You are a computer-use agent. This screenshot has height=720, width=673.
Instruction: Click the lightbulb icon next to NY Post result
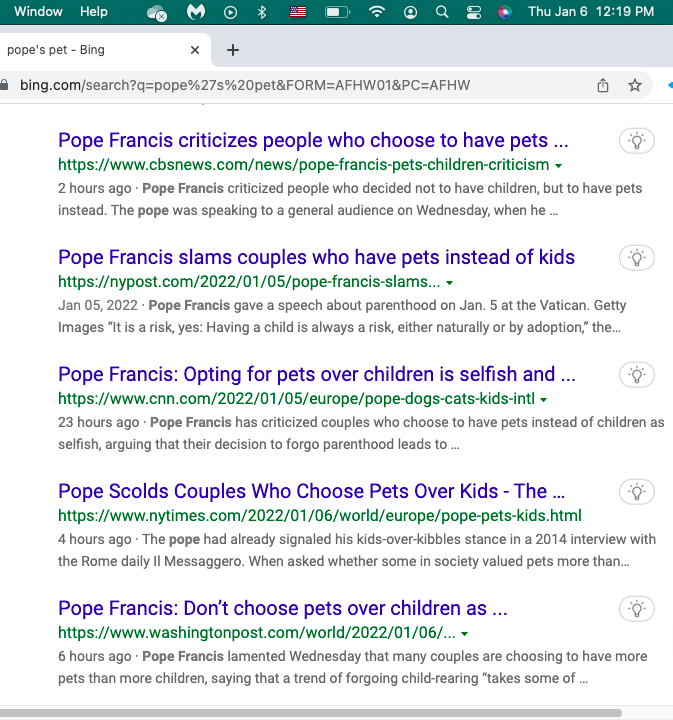tap(636, 258)
